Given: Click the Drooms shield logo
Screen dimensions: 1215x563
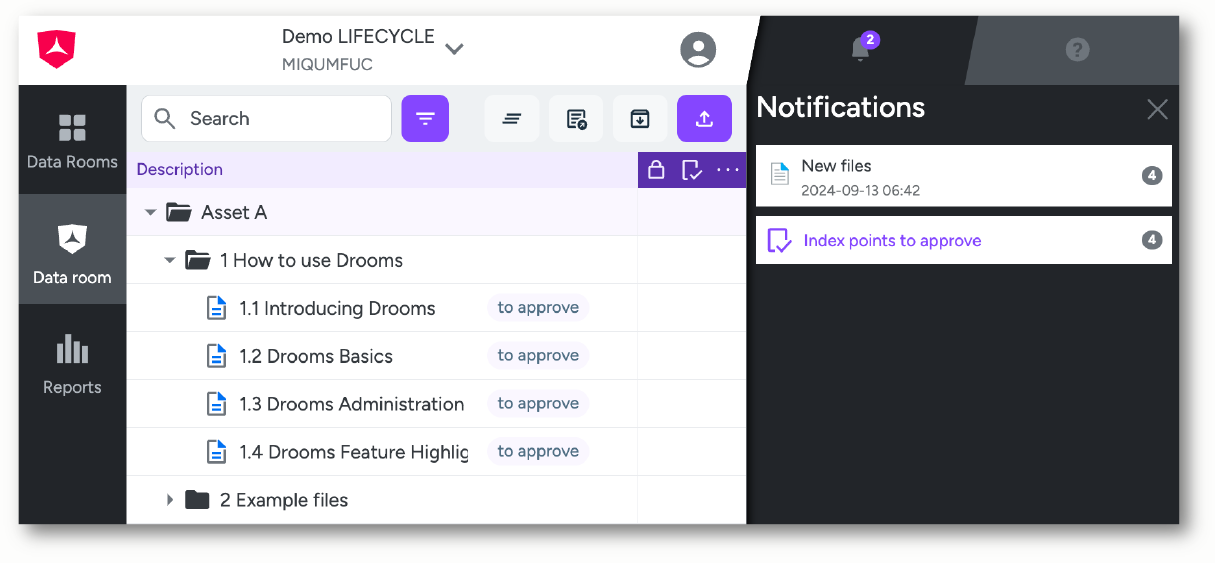Looking at the screenshot, I should point(57,49).
